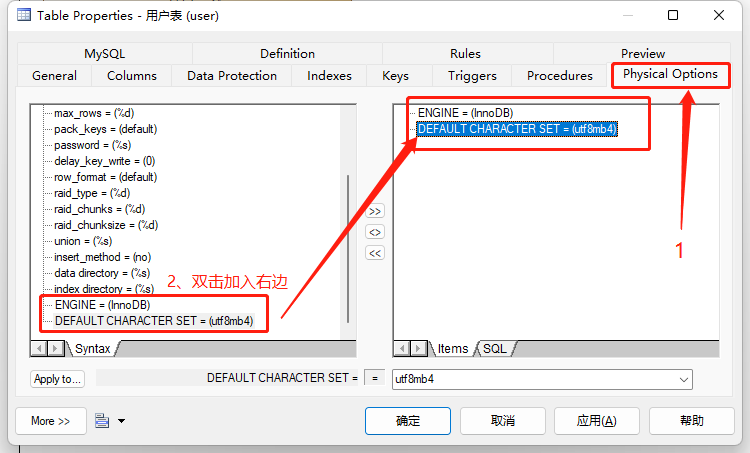Click the 取消 button
Image resolution: width=750 pixels, height=453 pixels.
click(x=503, y=421)
